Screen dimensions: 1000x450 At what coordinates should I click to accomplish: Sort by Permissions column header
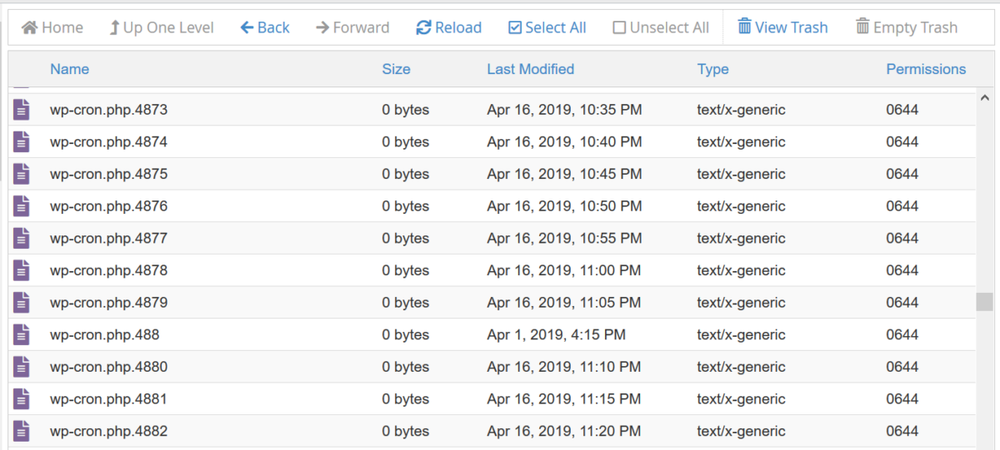[x=926, y=69]
